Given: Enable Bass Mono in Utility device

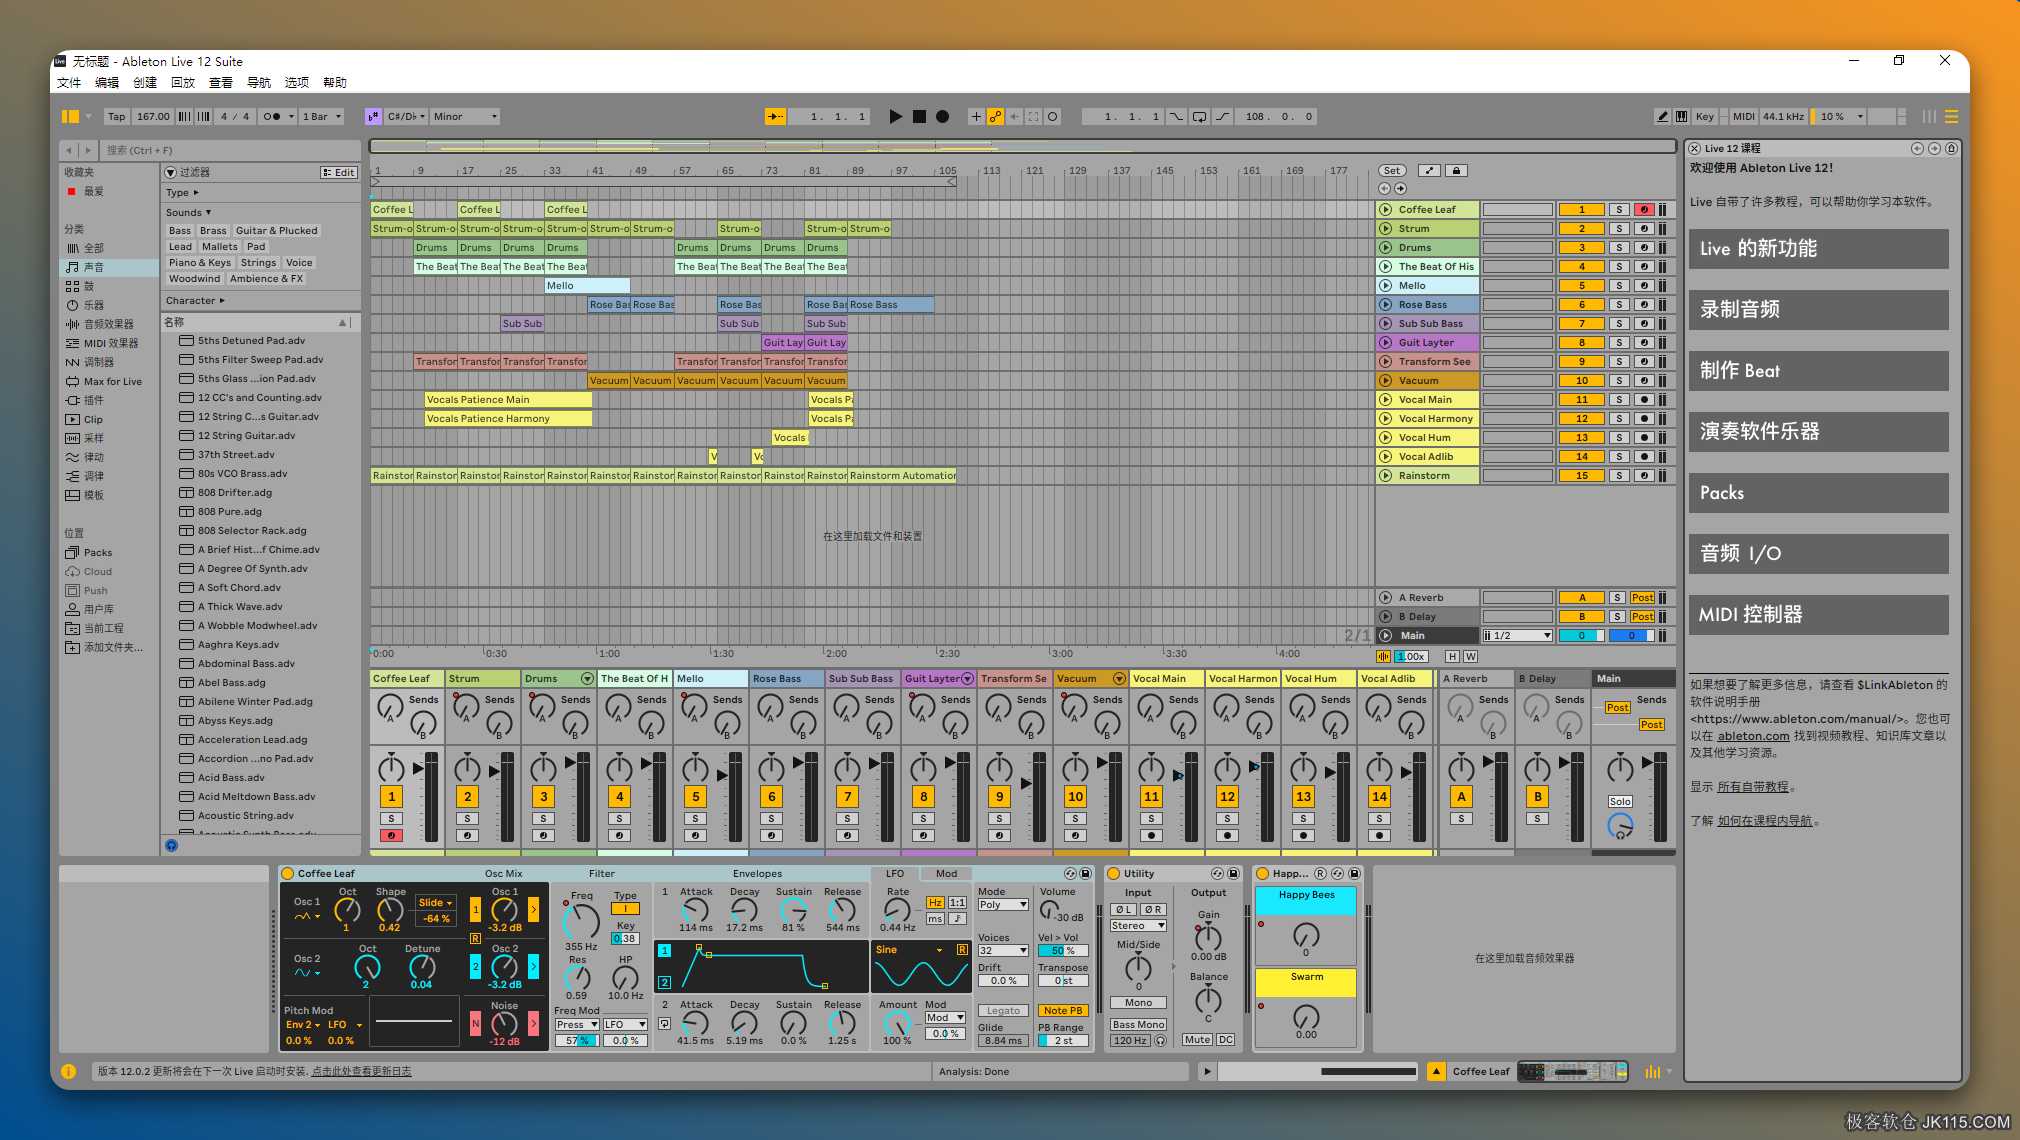Looking at the screenshot, I should [x=1138, y=1025].
